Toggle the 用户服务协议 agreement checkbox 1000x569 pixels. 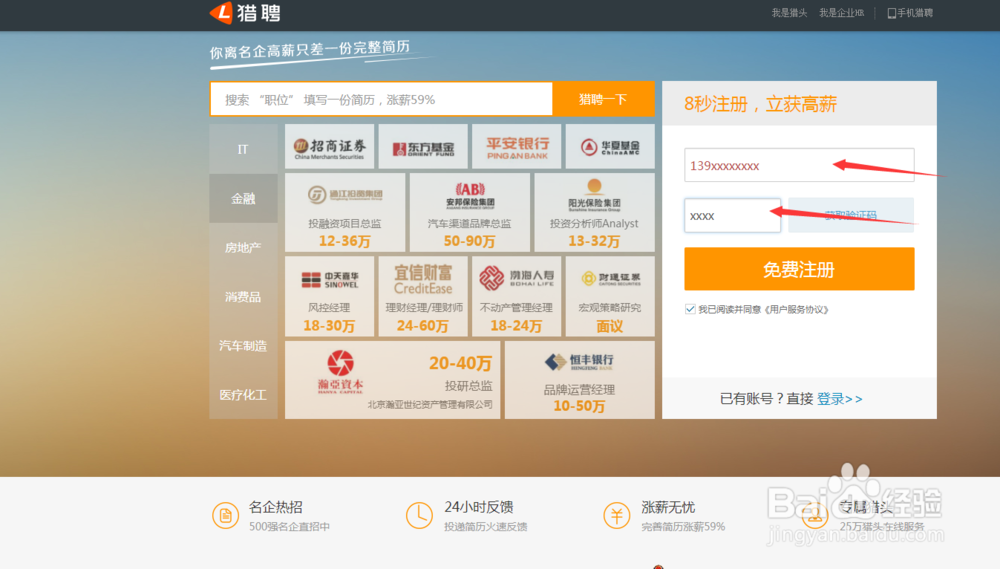(690, 309)
